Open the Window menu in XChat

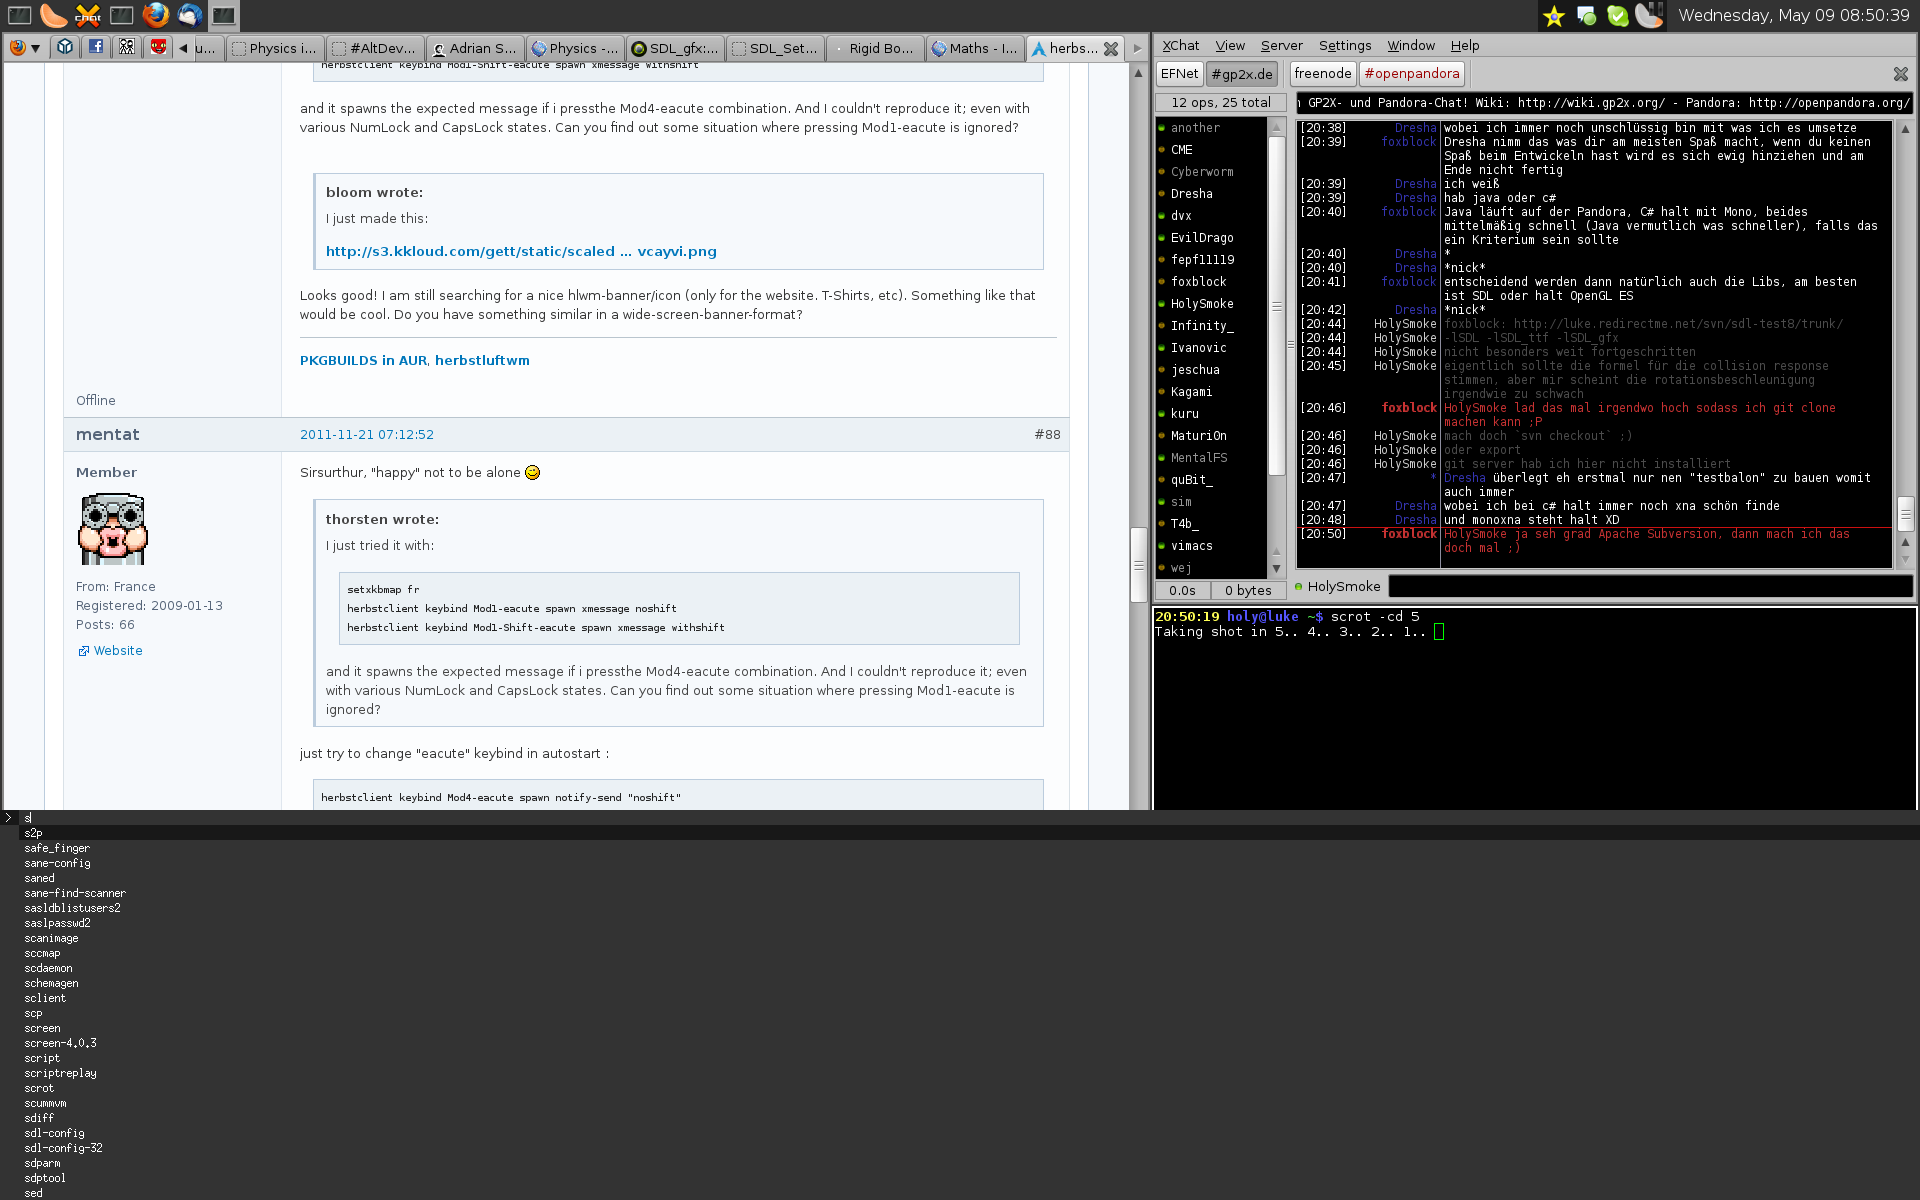tap(1411, 45)
